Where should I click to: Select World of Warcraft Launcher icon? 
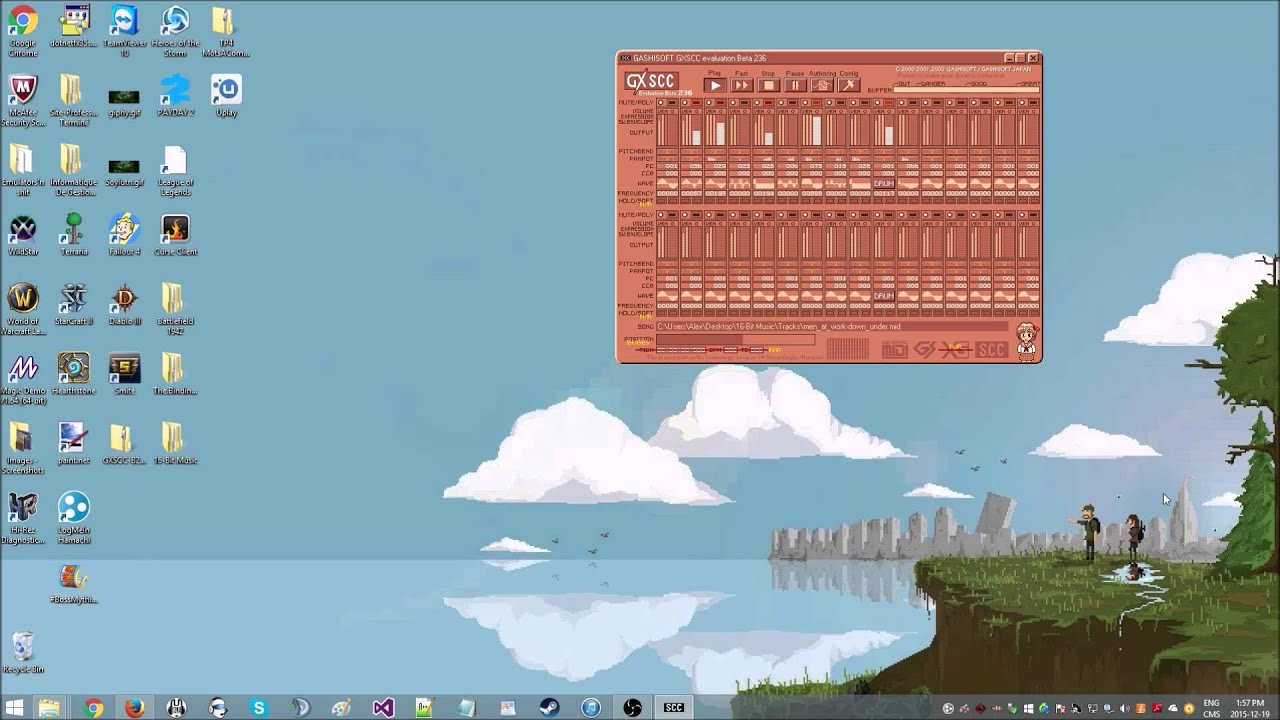point(22,308)
